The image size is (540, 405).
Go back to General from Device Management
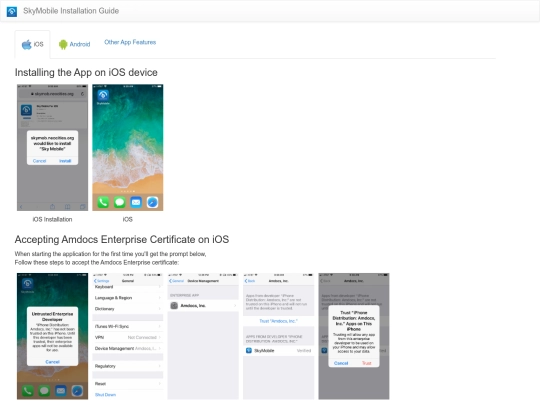pos(177,281)
